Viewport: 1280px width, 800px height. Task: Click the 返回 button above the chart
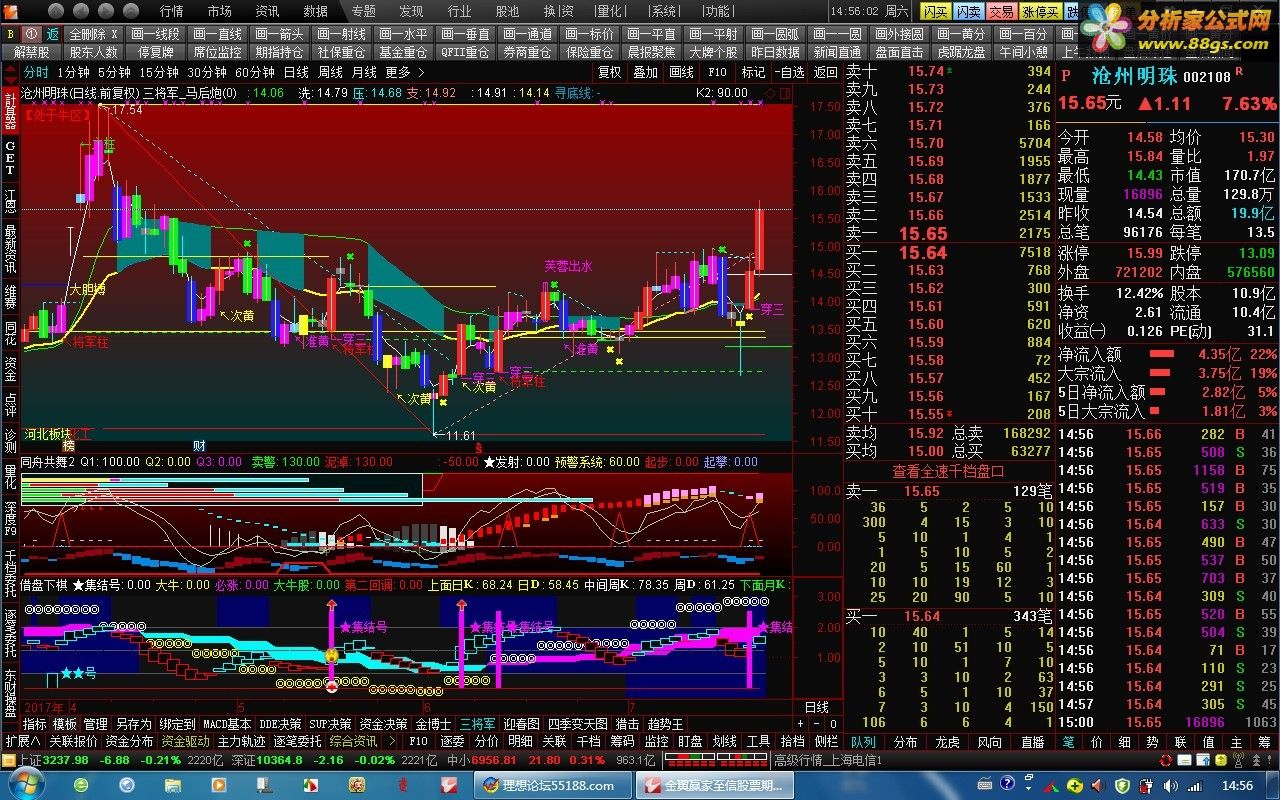[826, 72]
